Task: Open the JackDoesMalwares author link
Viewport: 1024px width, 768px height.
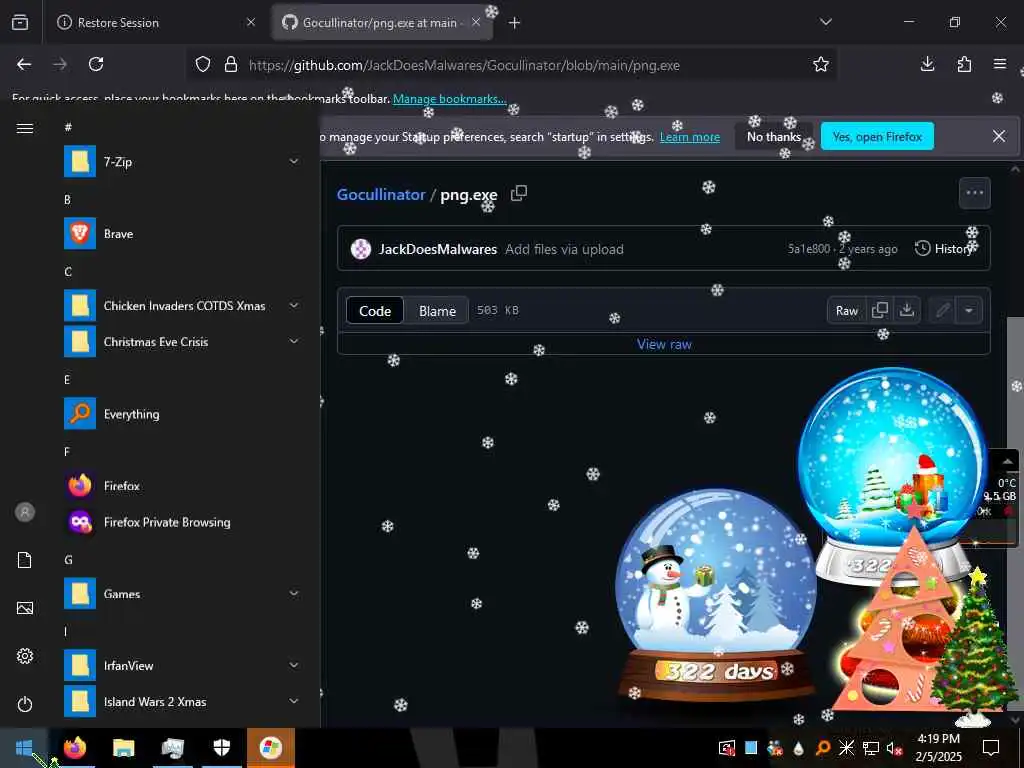Action: coord(438,249)
